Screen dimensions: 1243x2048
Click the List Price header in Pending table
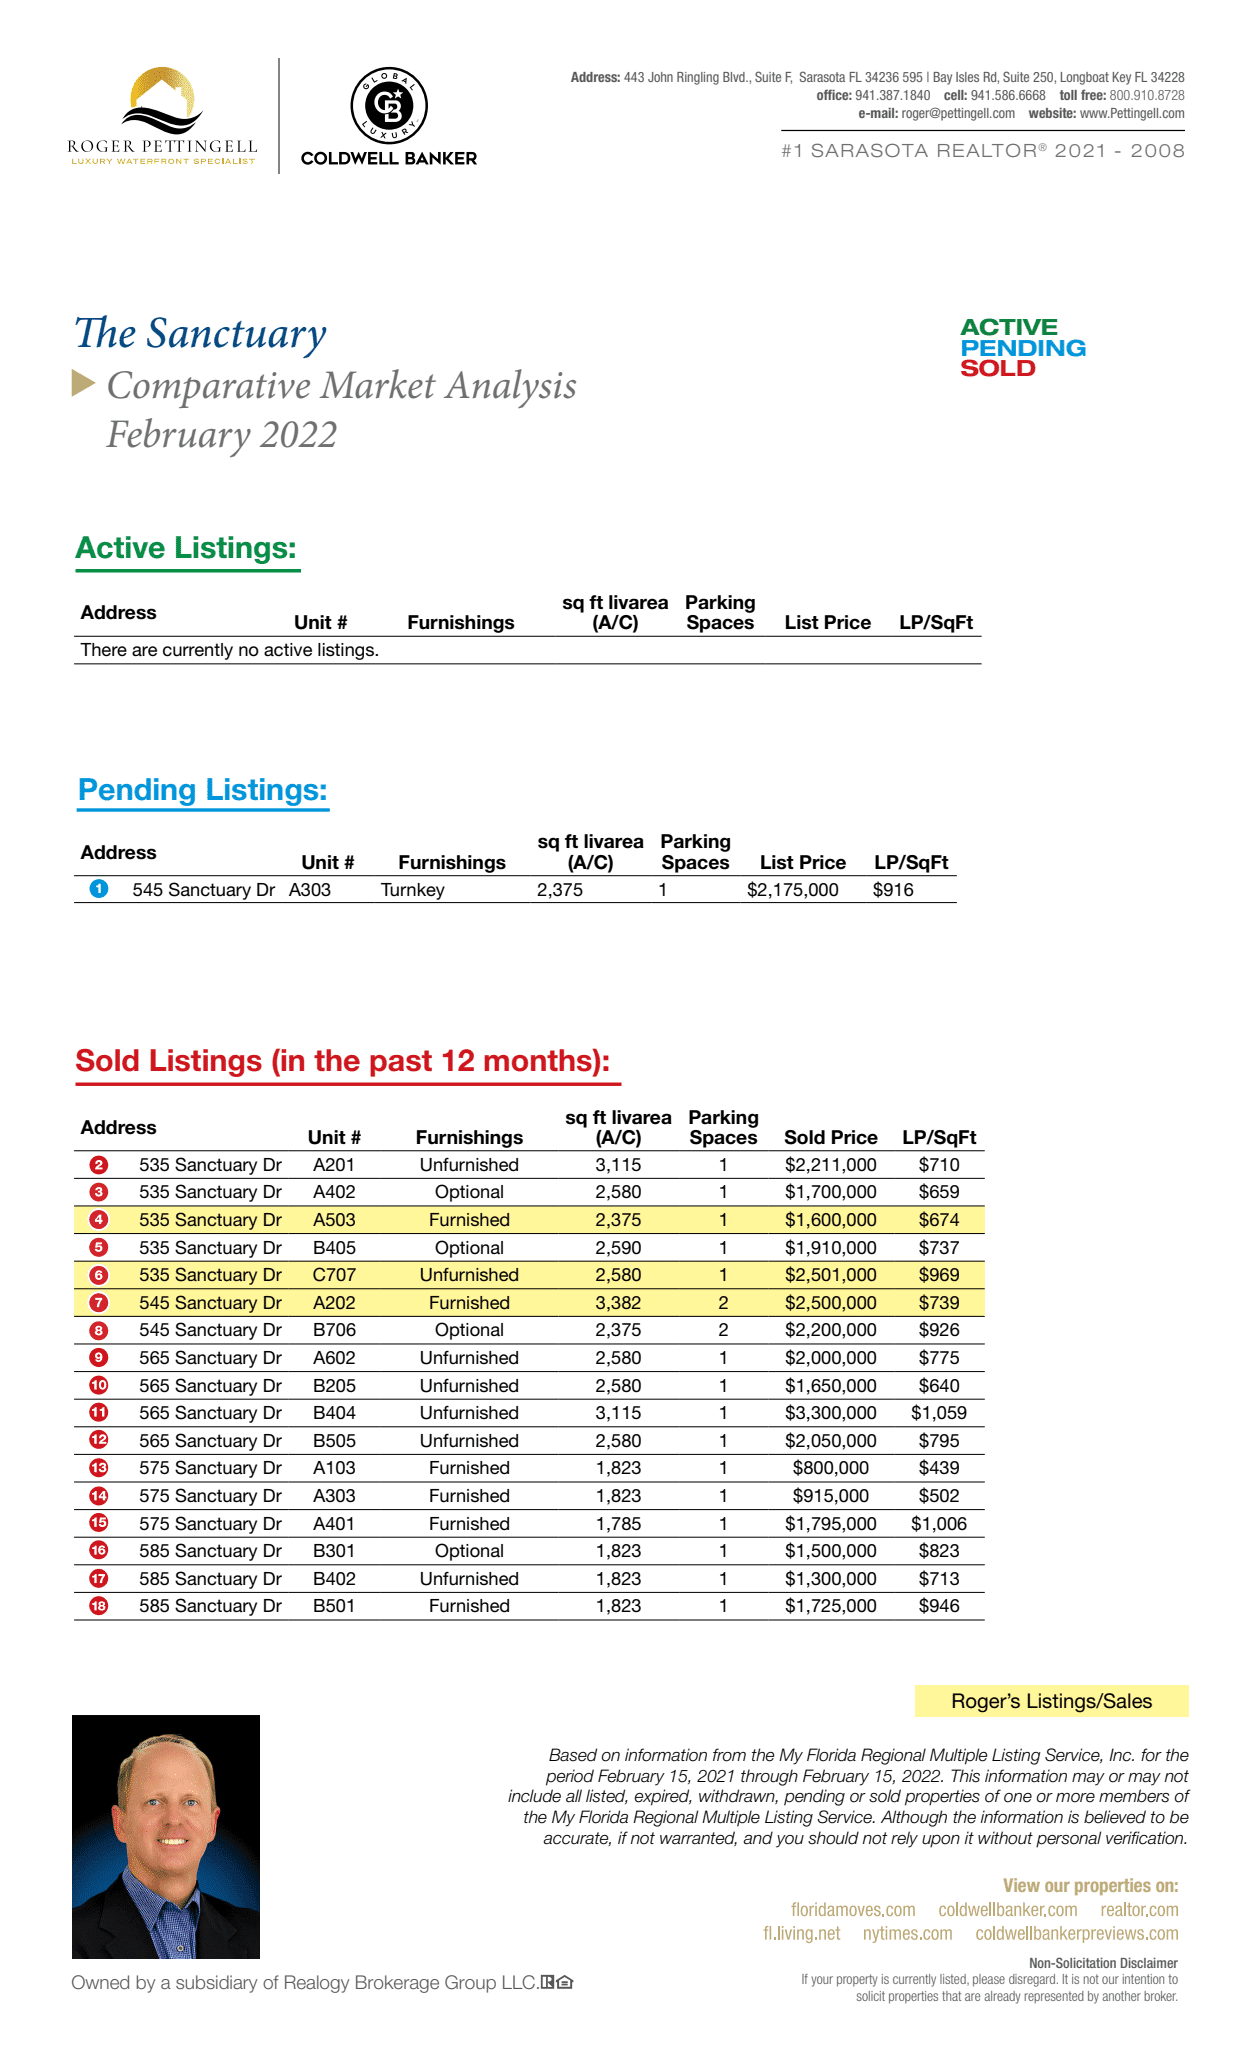coord(803,862)
